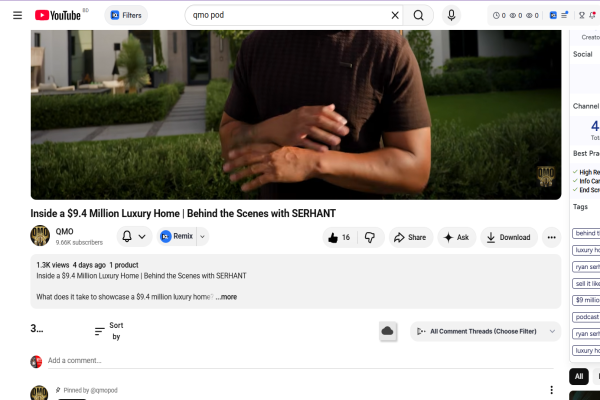This screenshot has width=600, height=400.
Task: Open the list icon with blue dot
Action: pyautogui.click(x=565, y=15)
